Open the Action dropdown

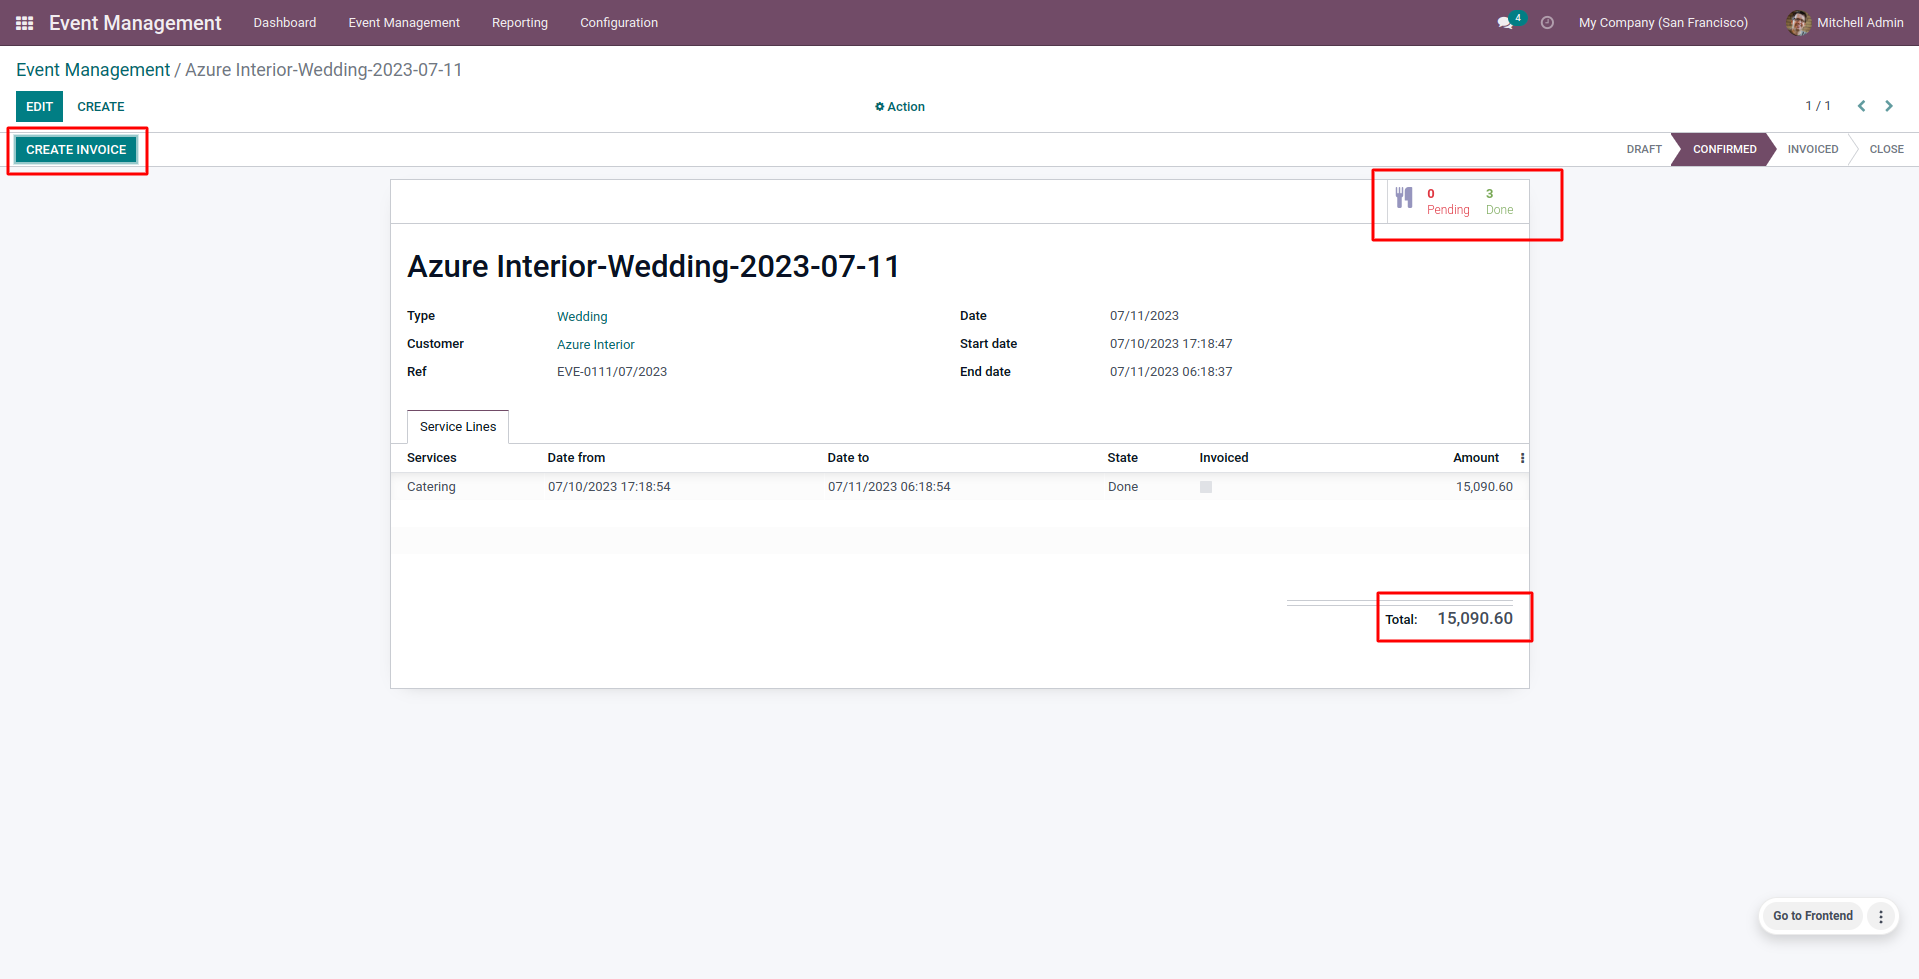coord(900,107)
